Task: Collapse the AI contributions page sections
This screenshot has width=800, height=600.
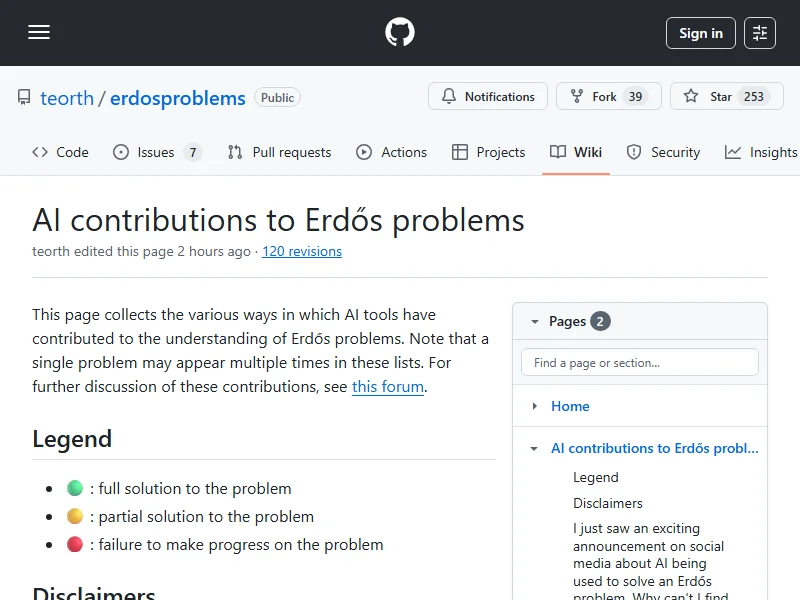Action: pyautogui.click(x=535, y=449)
